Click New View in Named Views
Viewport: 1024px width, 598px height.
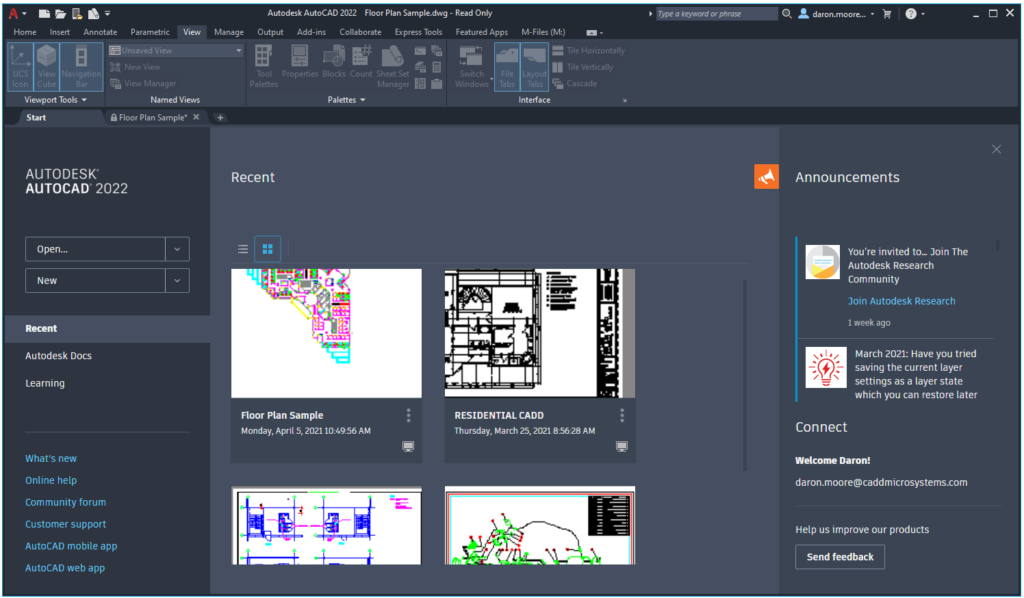135,67
